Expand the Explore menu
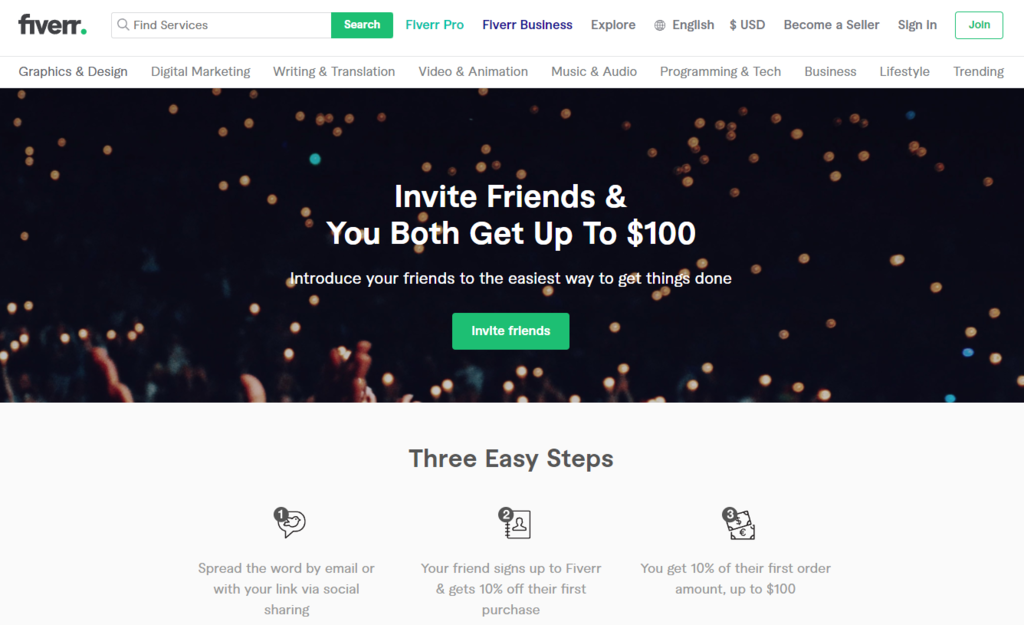1024x625 pixels. coord(613,24)
